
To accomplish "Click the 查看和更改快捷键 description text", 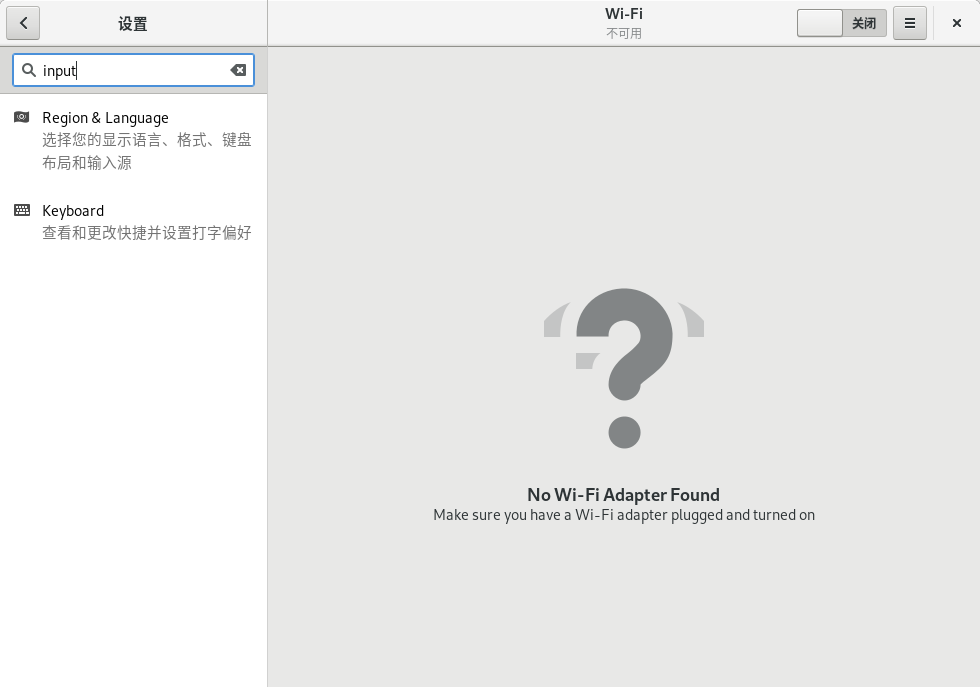I will coord(146,233).
